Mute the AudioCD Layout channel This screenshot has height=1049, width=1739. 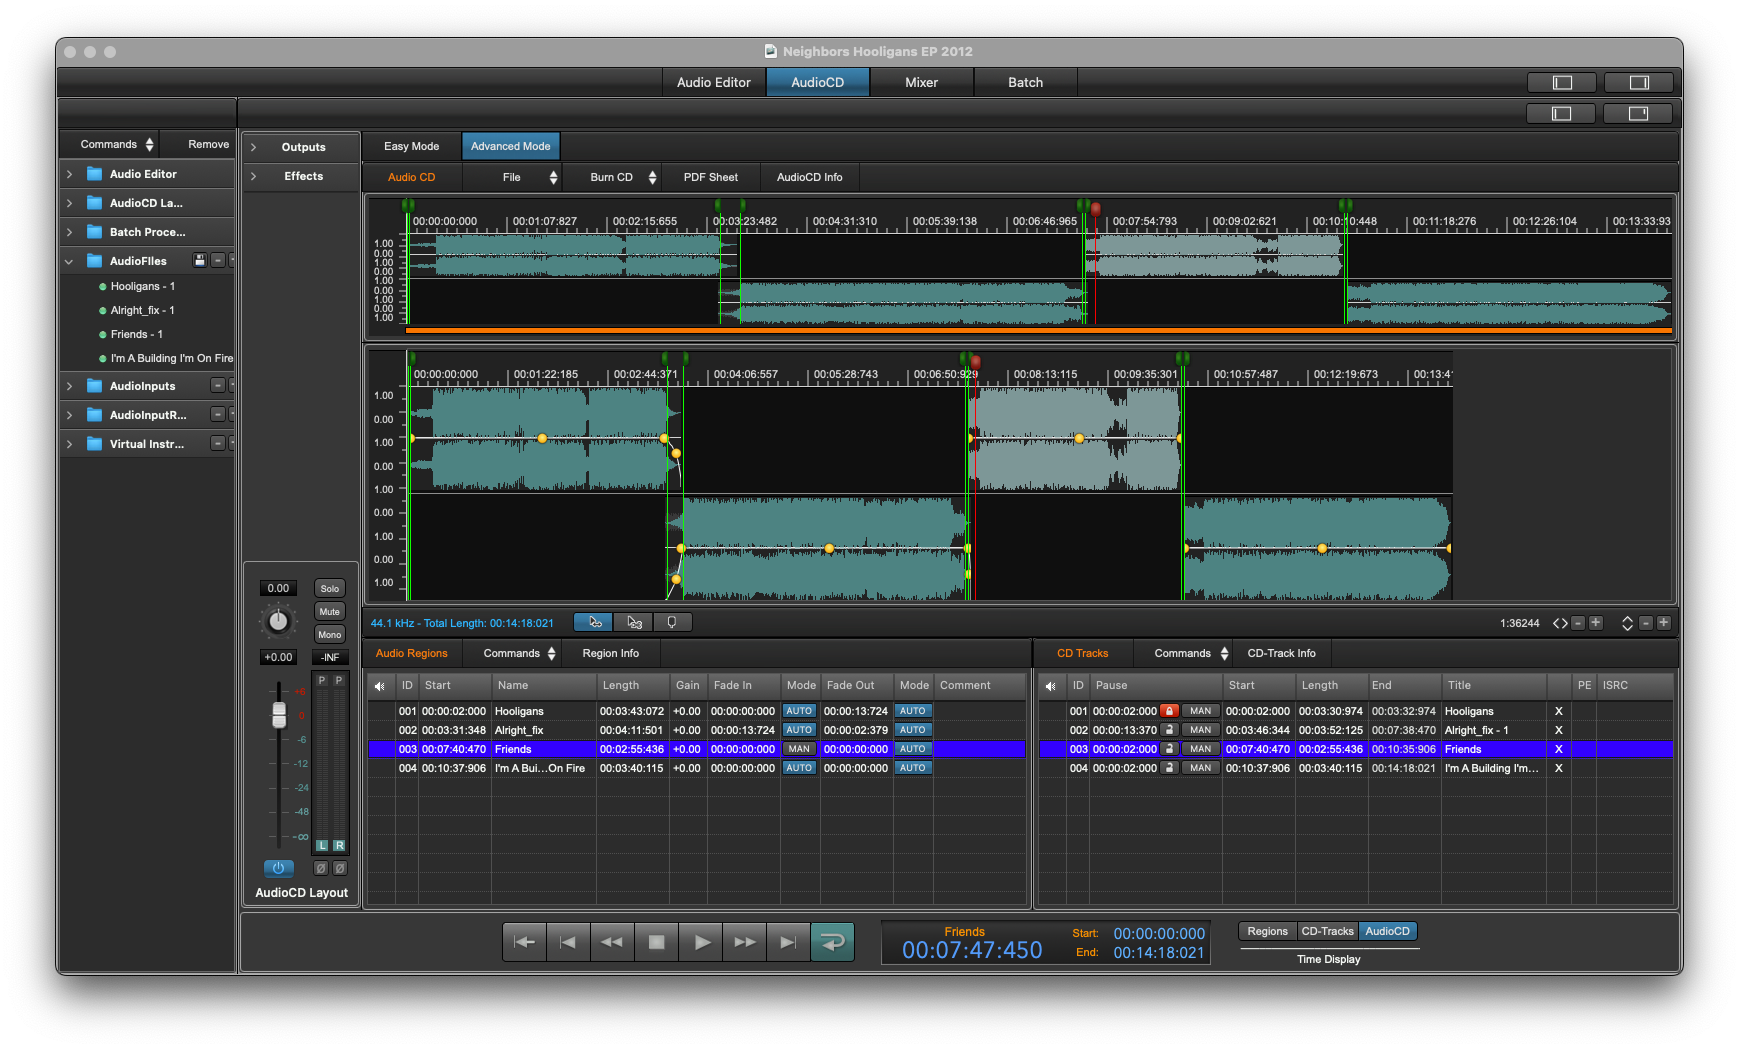click(329, 612)
